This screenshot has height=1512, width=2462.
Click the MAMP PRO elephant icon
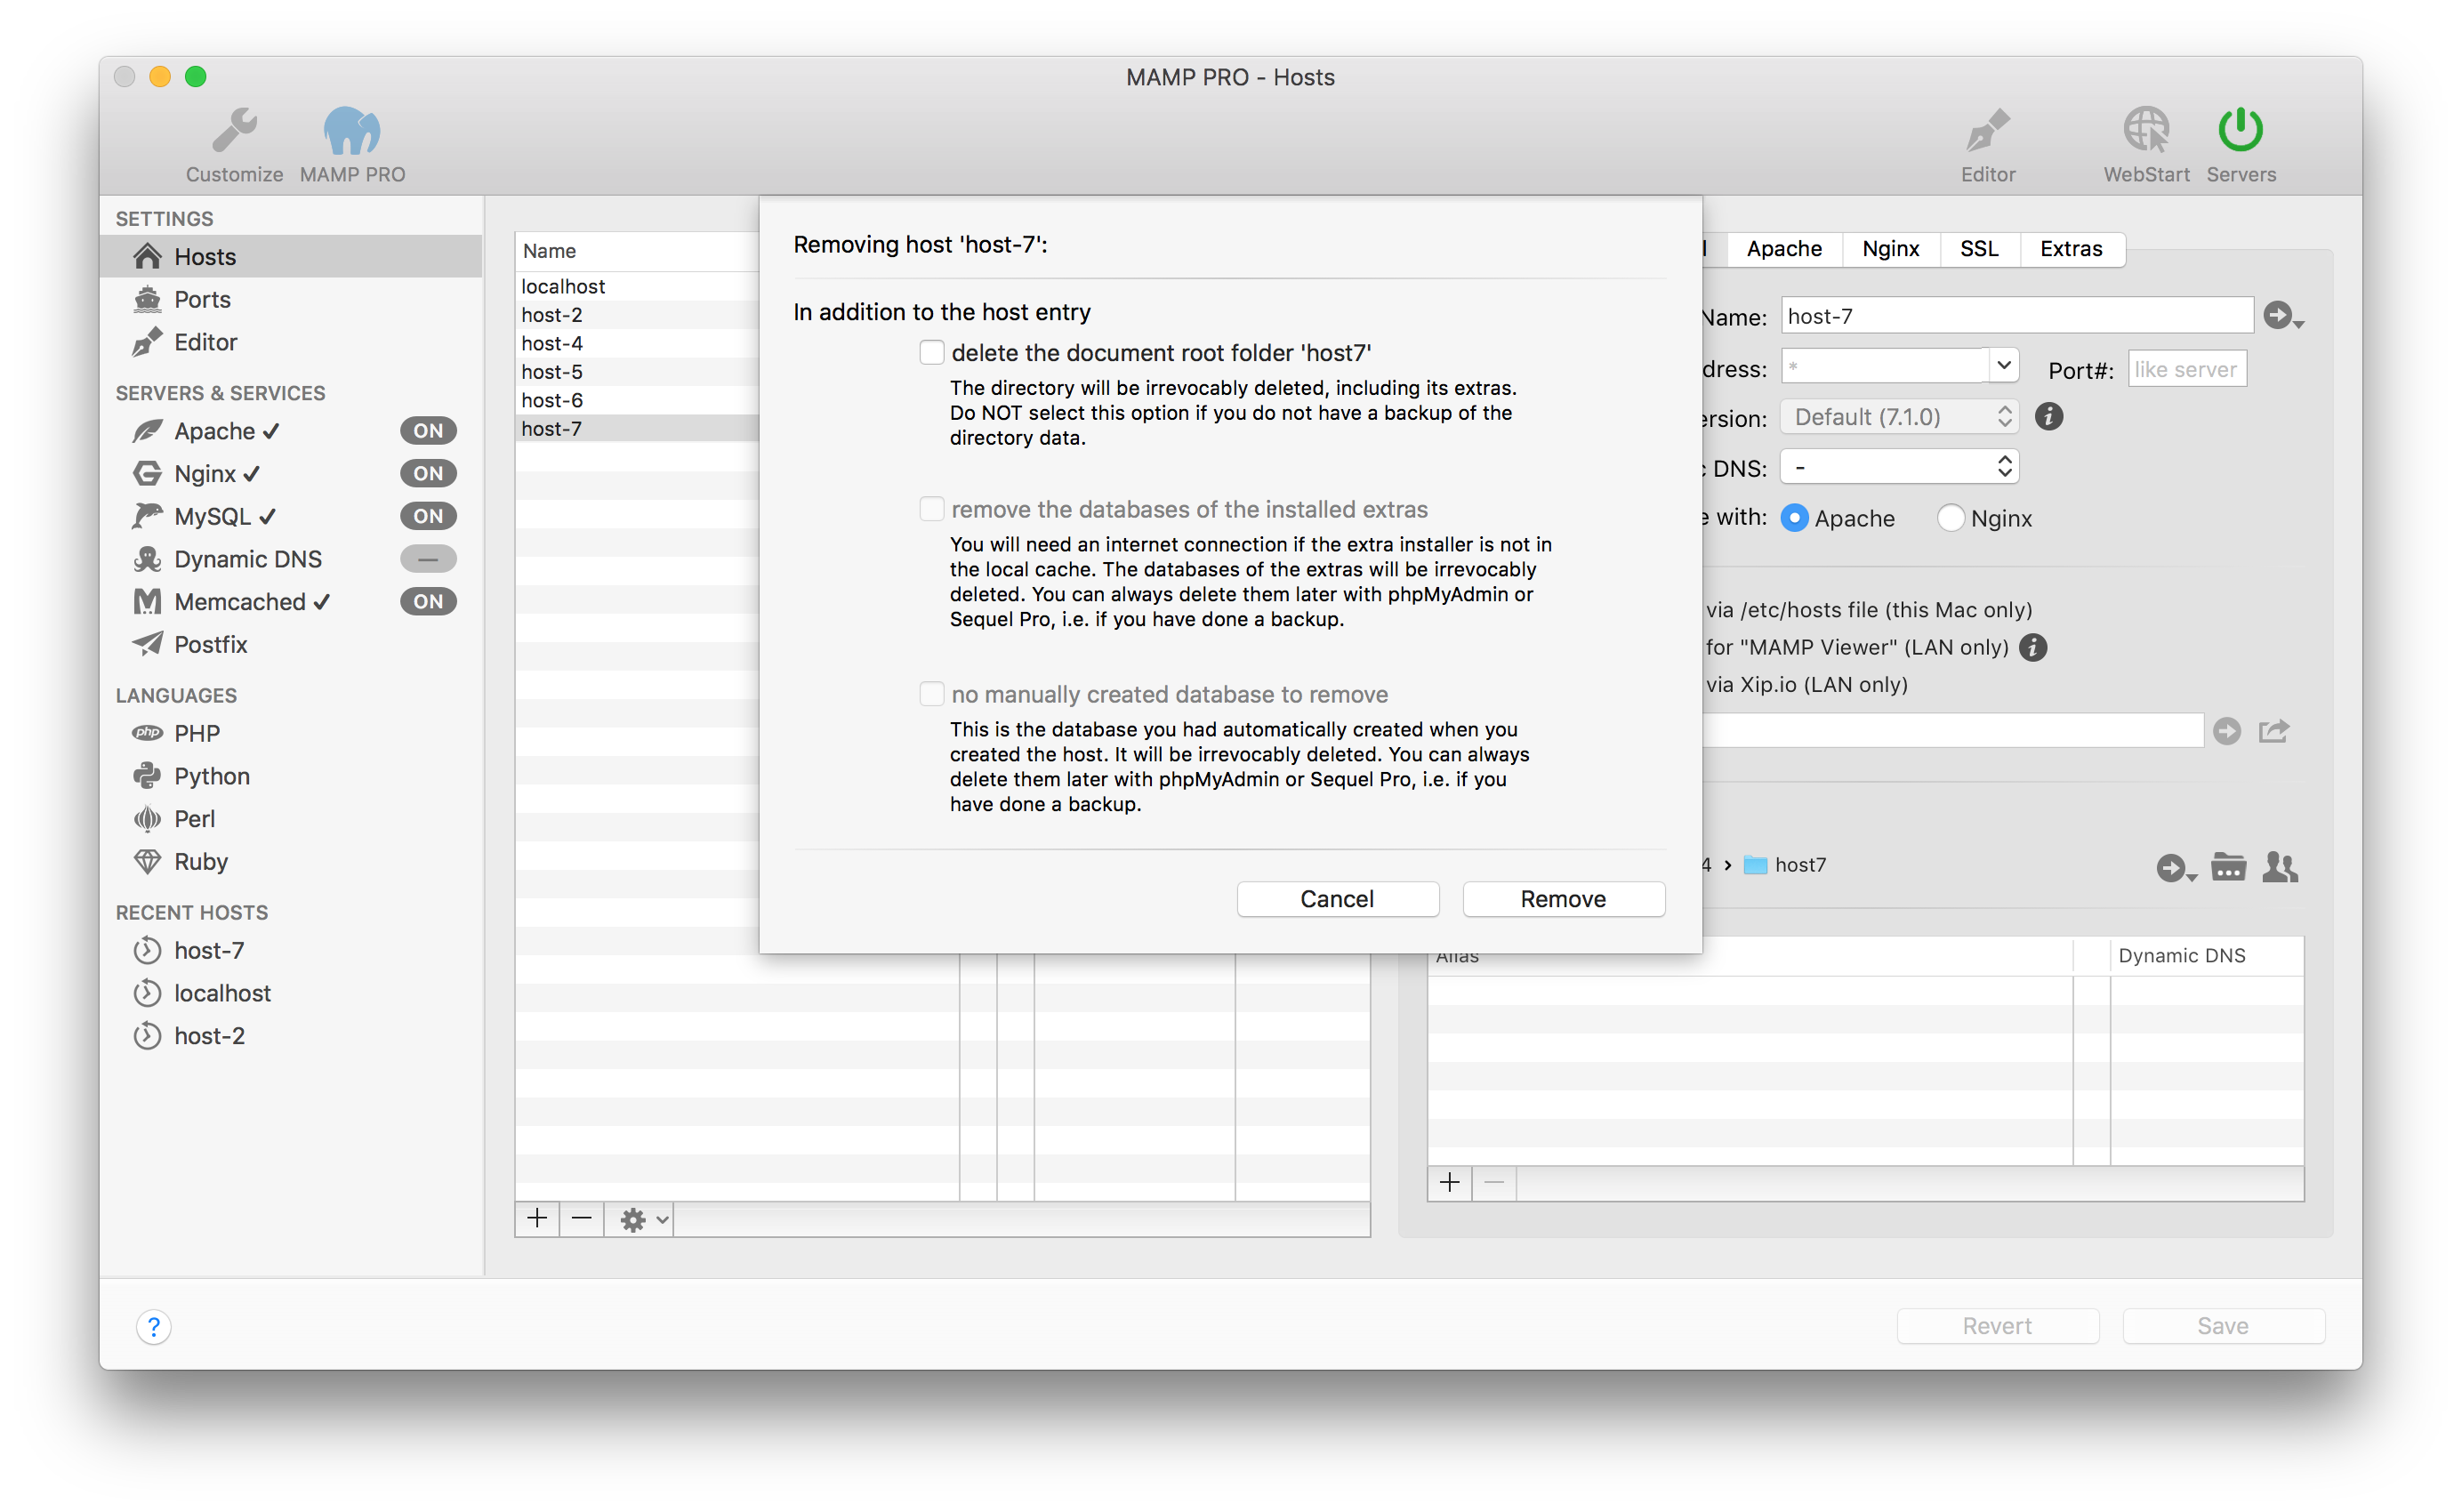pos(352,131)
